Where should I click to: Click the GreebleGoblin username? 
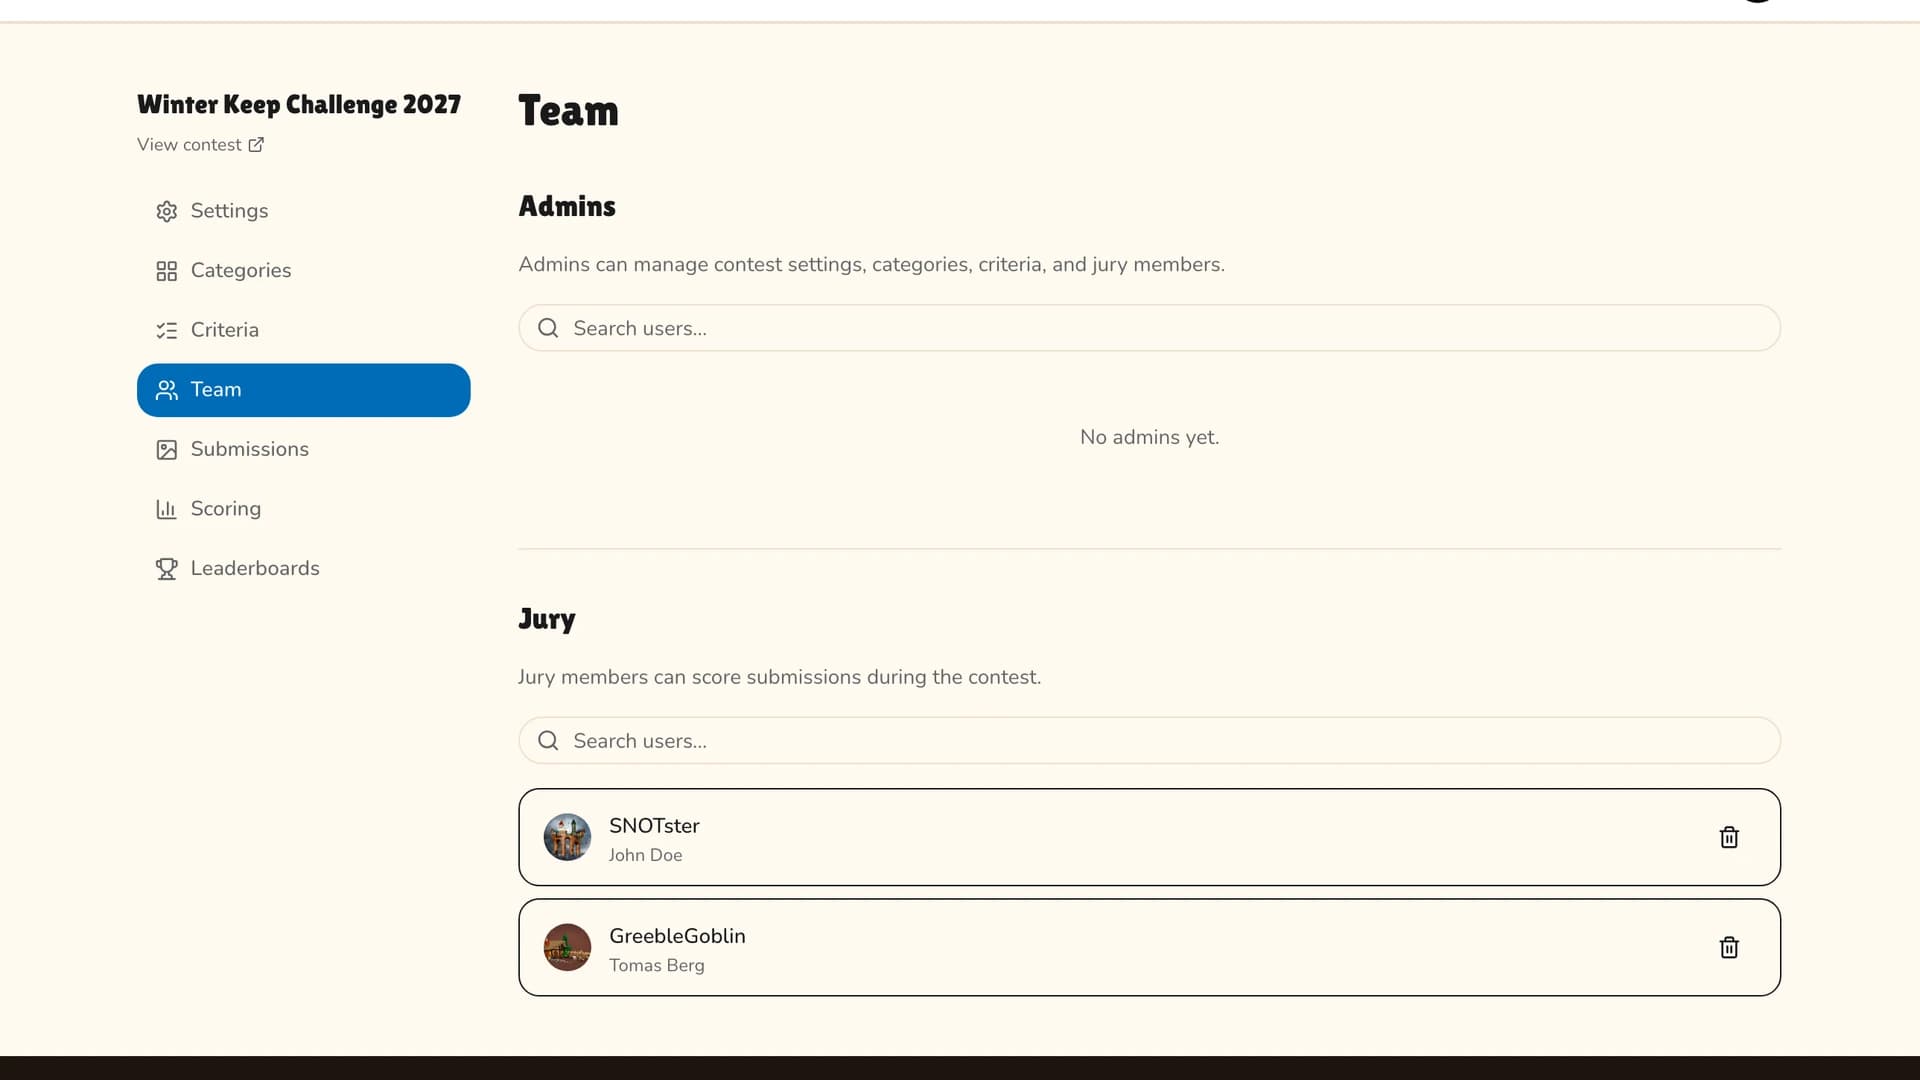coord(677,936)
